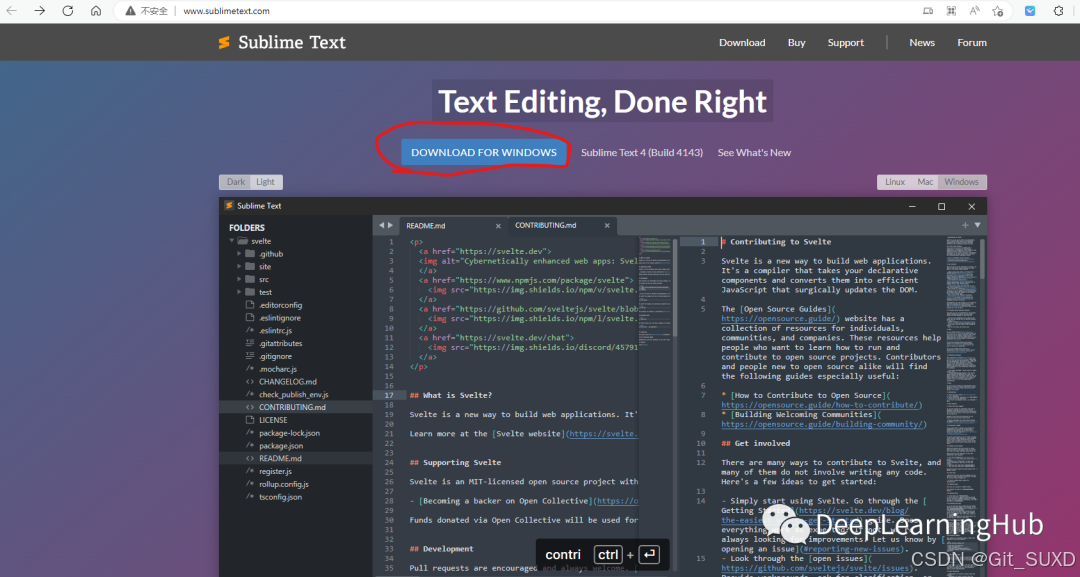Screen dimensions: 1080x577
Task: Click the Sublime Text orange logo icon
Action: point(224,43)
